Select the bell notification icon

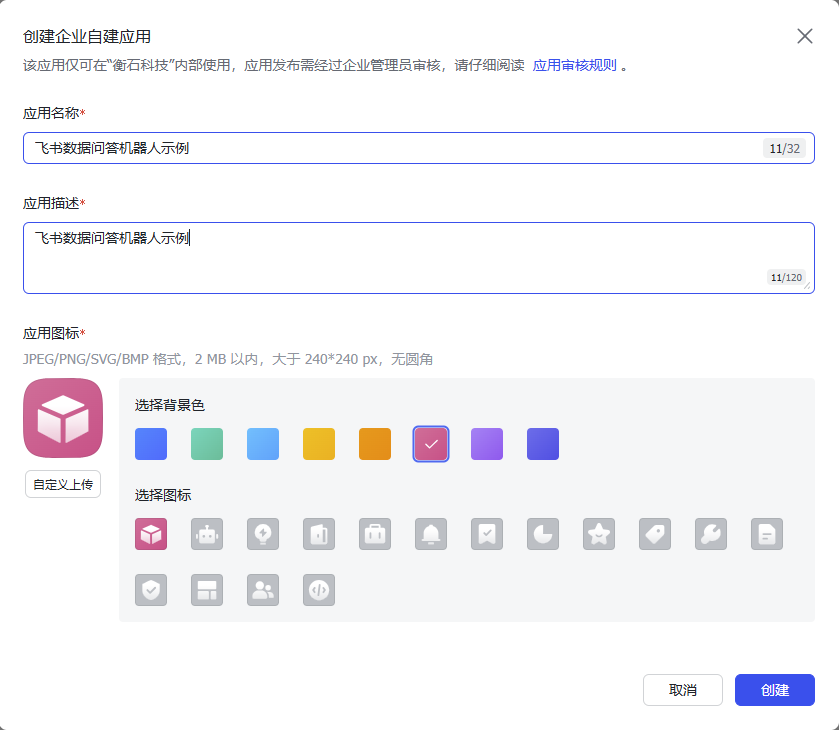pos(431,534)
